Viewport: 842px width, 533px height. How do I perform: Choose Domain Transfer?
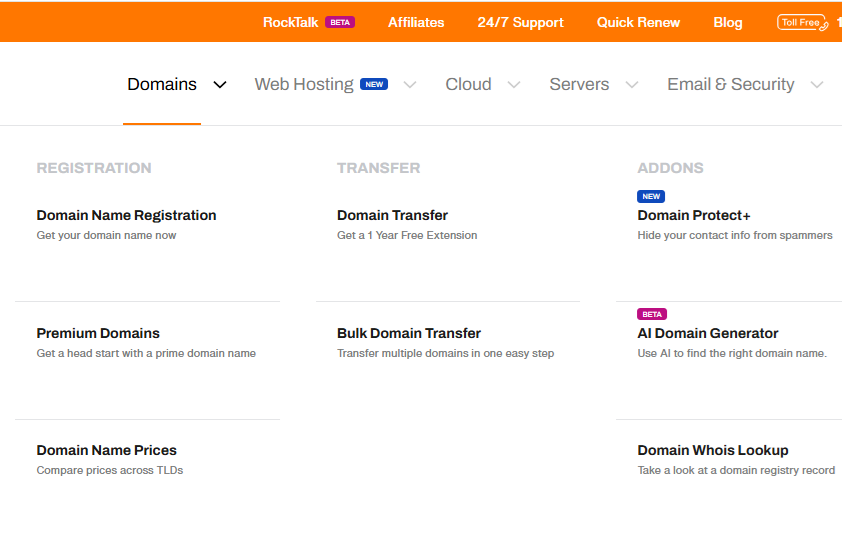click(x=392, y=215)
